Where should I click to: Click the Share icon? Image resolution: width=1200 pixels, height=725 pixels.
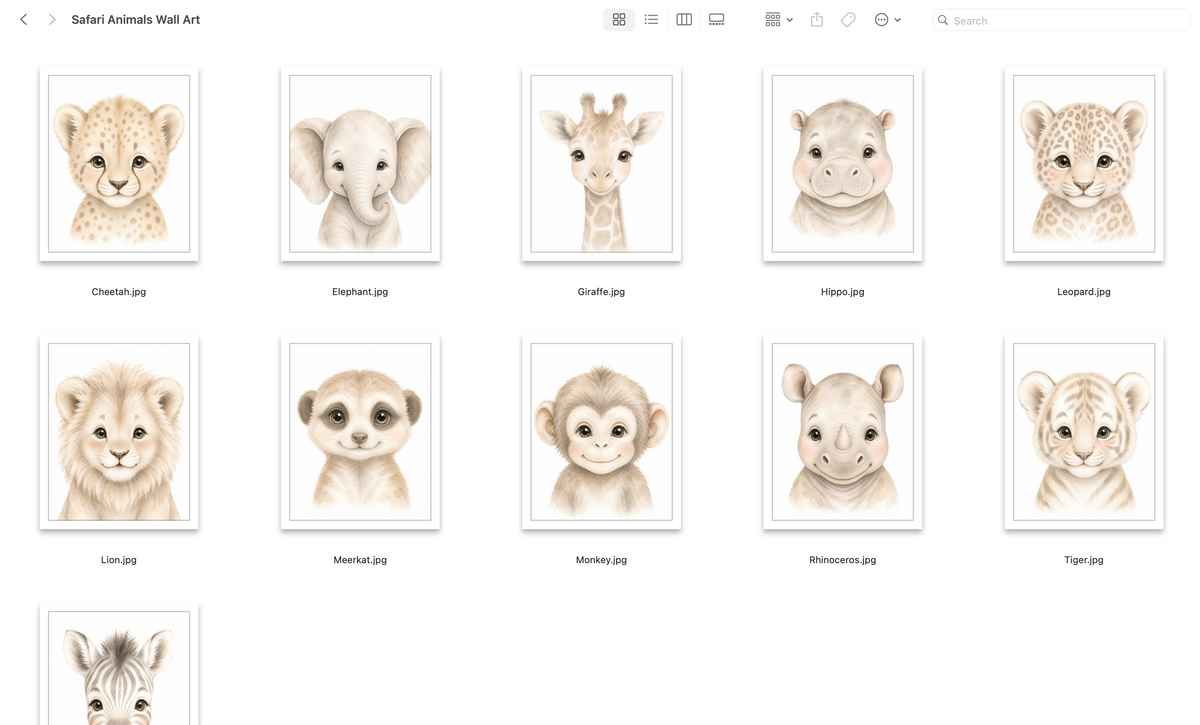click(x=817, y=20)
